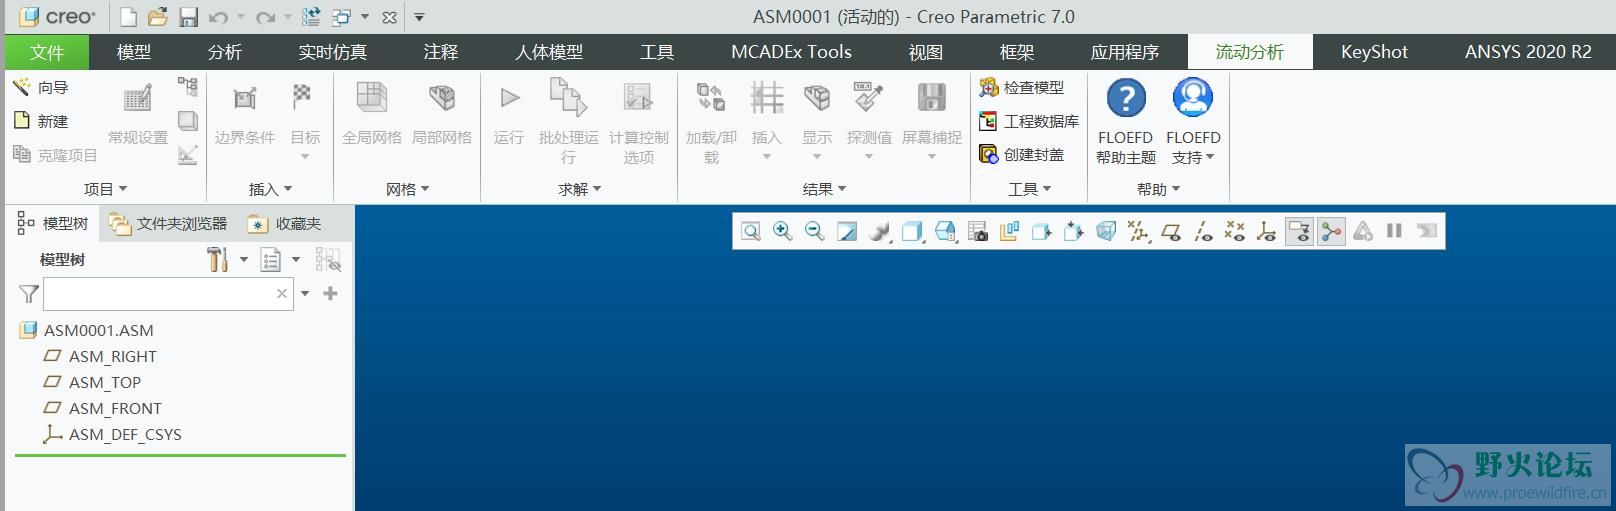Click the model tree filter funnel icon

[x=29, y=294]
